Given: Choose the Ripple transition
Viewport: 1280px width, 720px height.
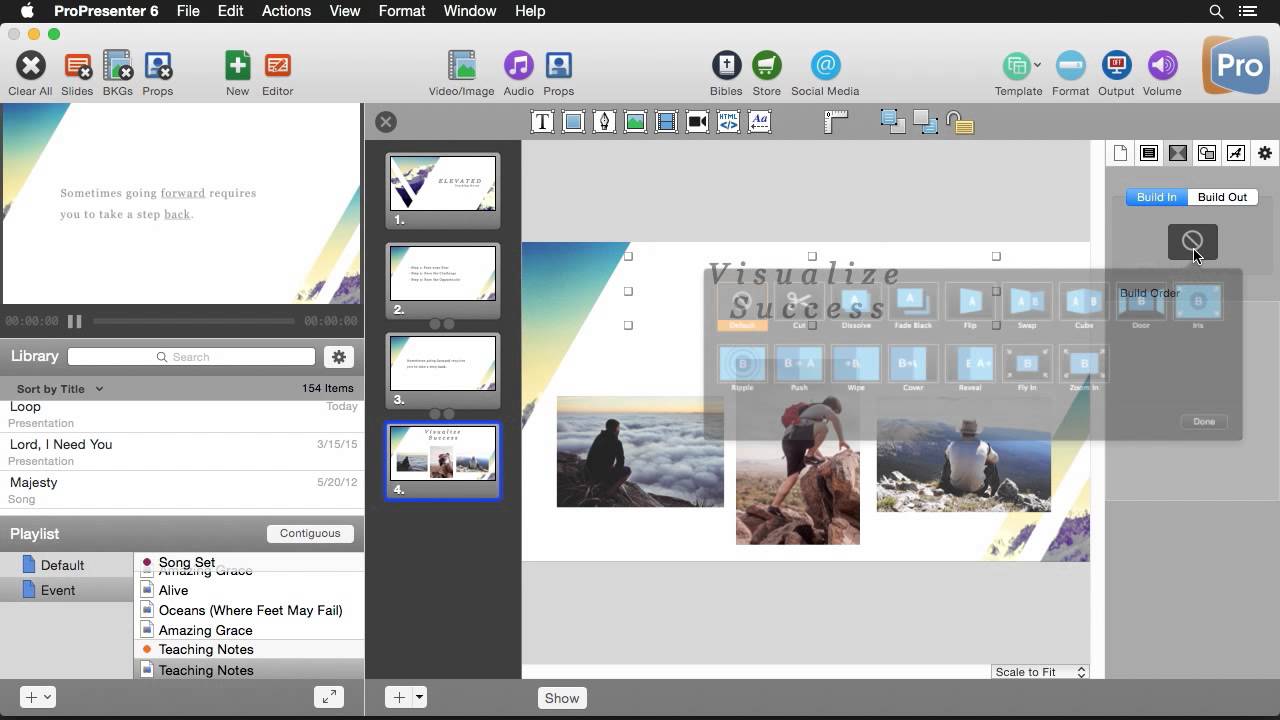Looking at the screenshot, I should click(742, 367).
